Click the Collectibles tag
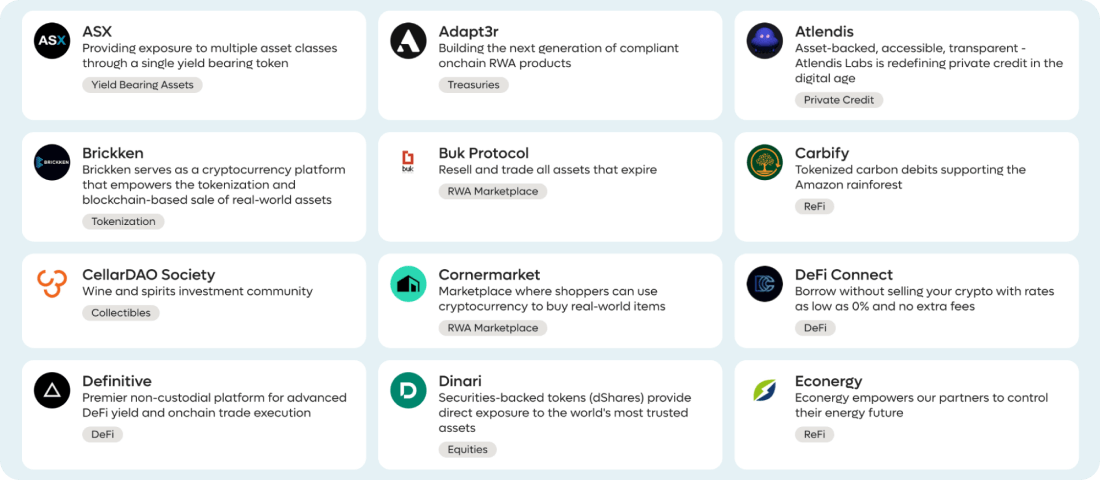 [121, 313]
